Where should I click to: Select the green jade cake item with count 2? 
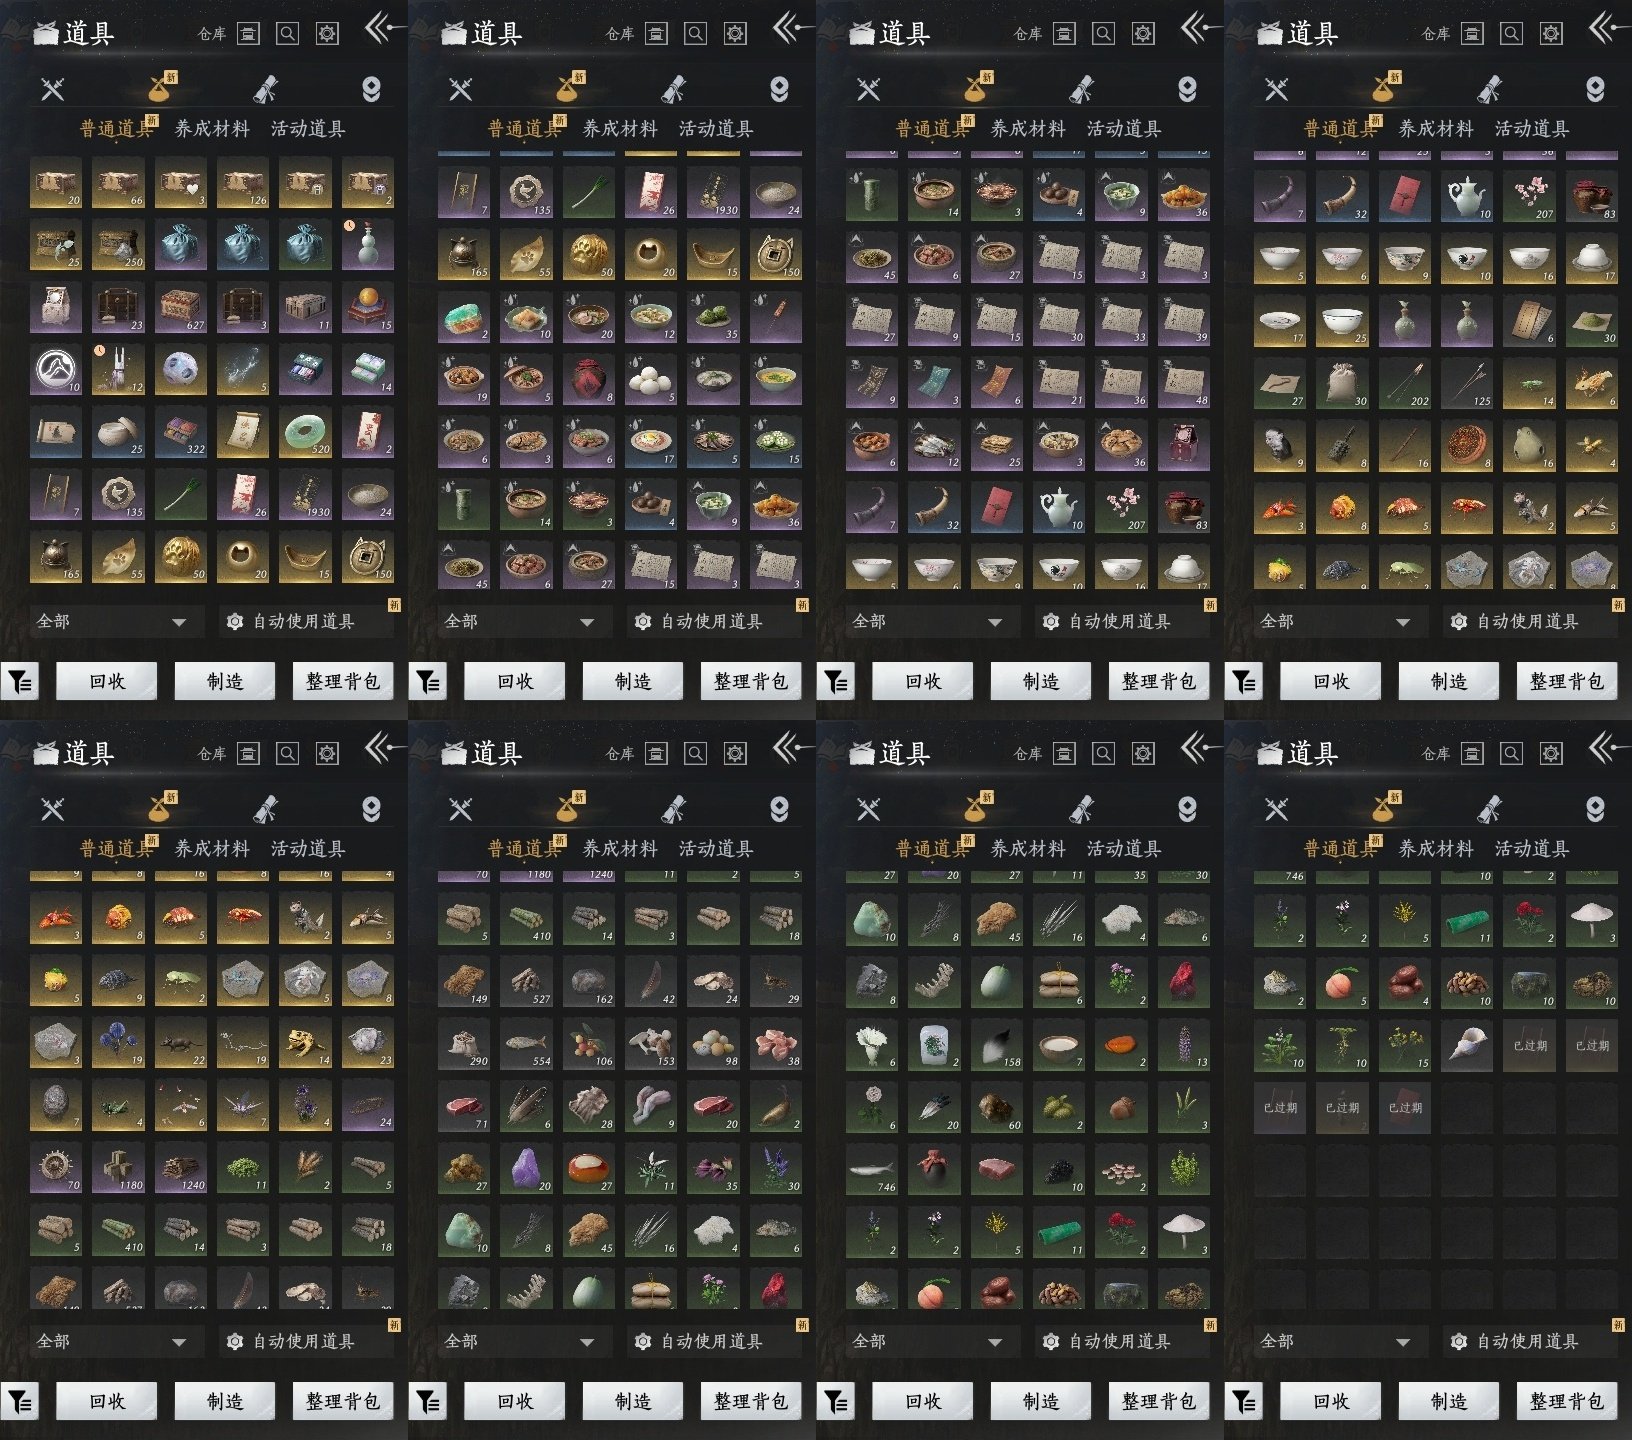pyautogui.click(x=464, y=318)
